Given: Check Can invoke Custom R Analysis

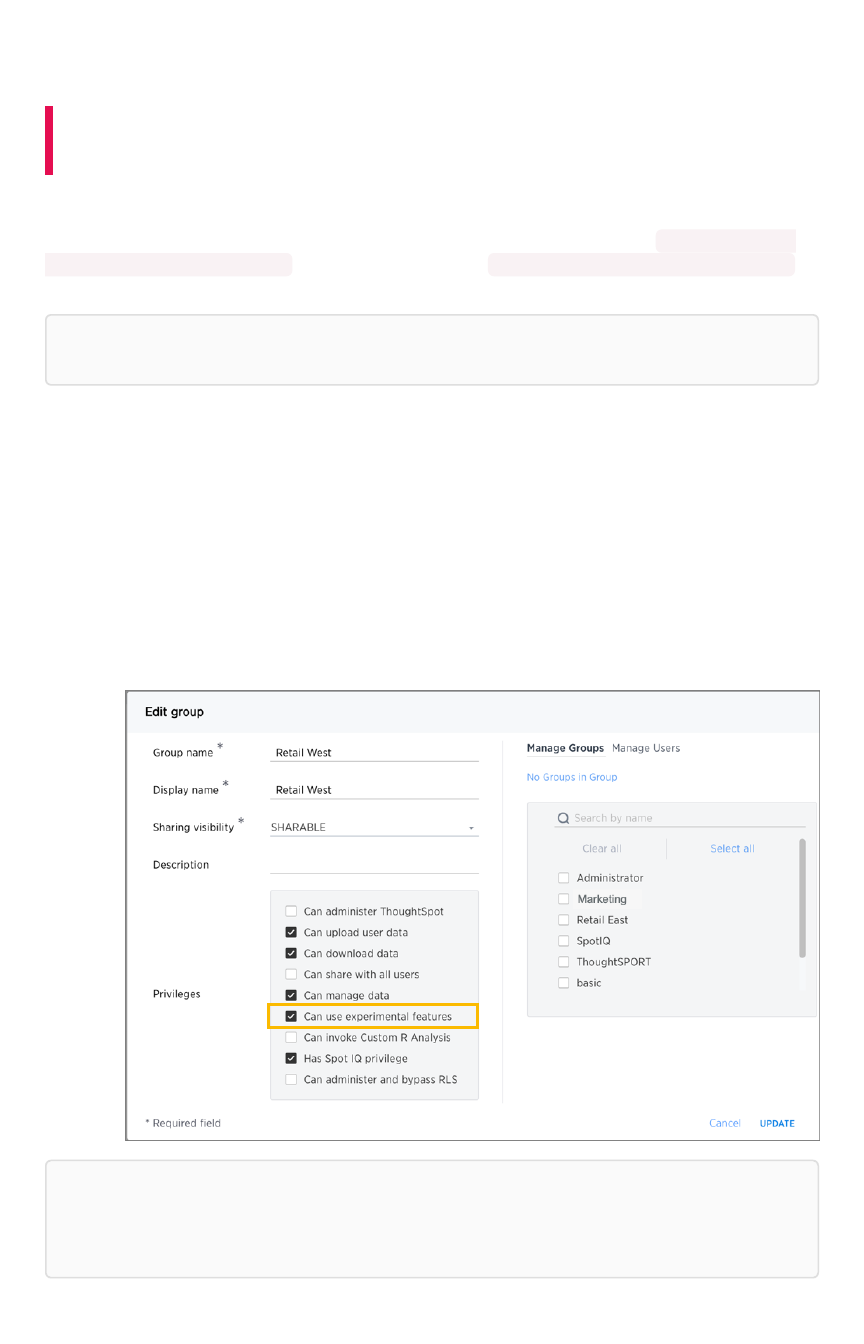Looking at the screenshot, I should coord(291,1038).
